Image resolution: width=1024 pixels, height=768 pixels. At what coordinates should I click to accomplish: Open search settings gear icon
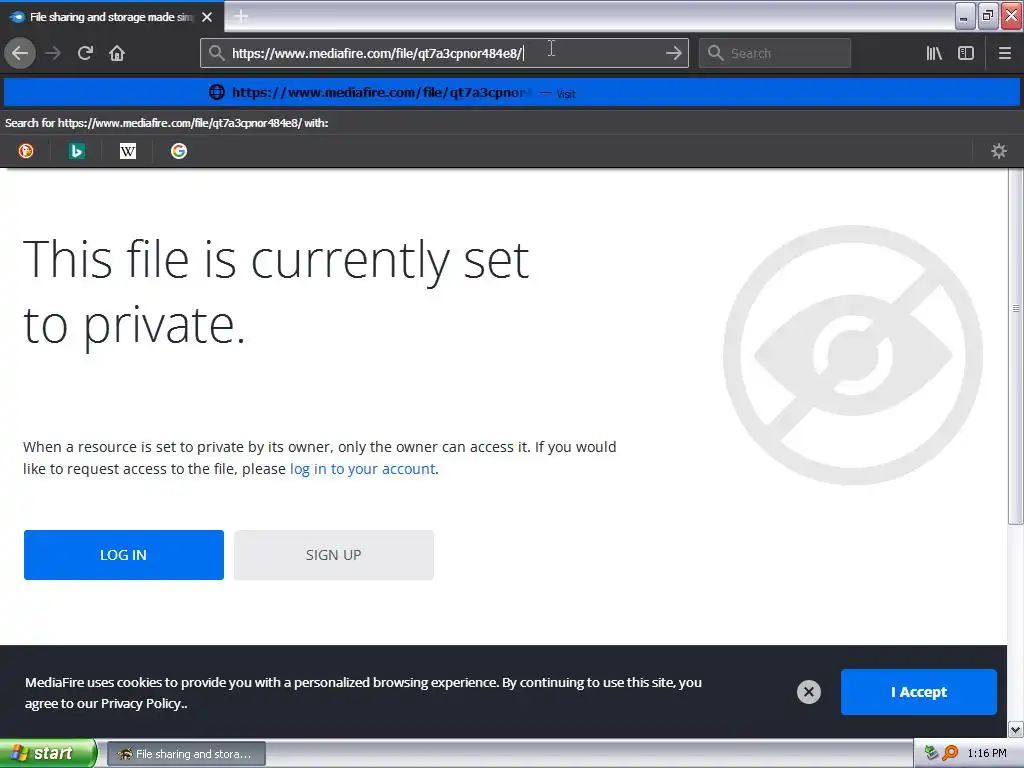(x=999, y=151)
